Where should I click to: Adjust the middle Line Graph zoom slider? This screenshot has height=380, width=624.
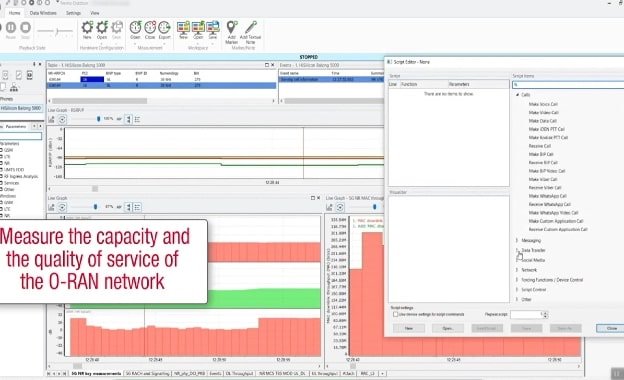[x=95, y=207]
